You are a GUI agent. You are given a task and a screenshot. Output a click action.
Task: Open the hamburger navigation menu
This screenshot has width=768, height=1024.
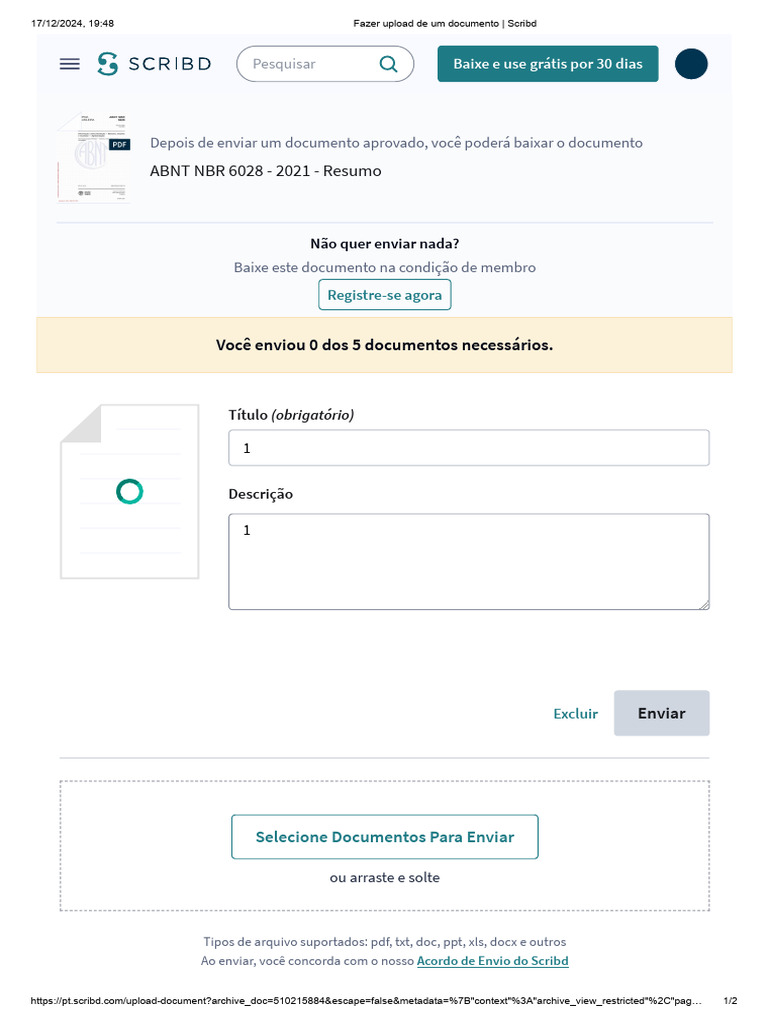click(x=69, y=64)
